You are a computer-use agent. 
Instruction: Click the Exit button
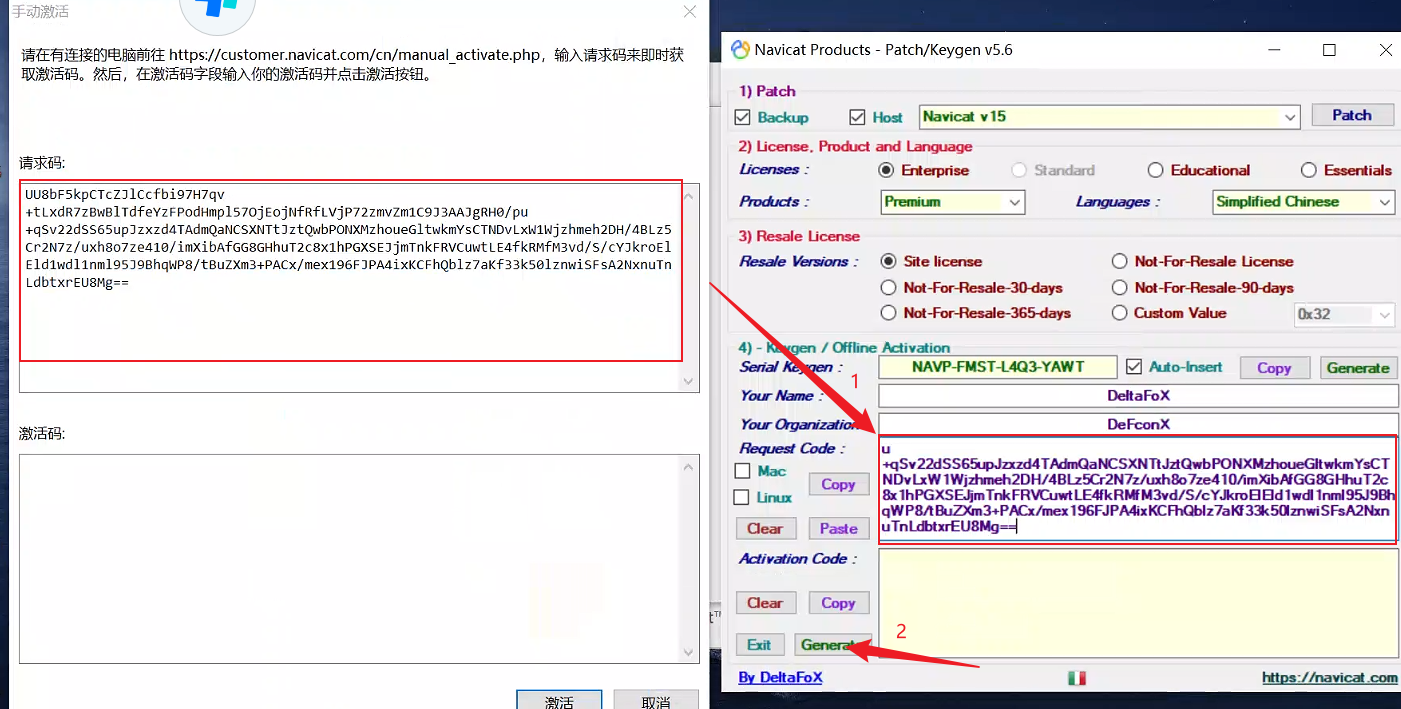(759, 645)
